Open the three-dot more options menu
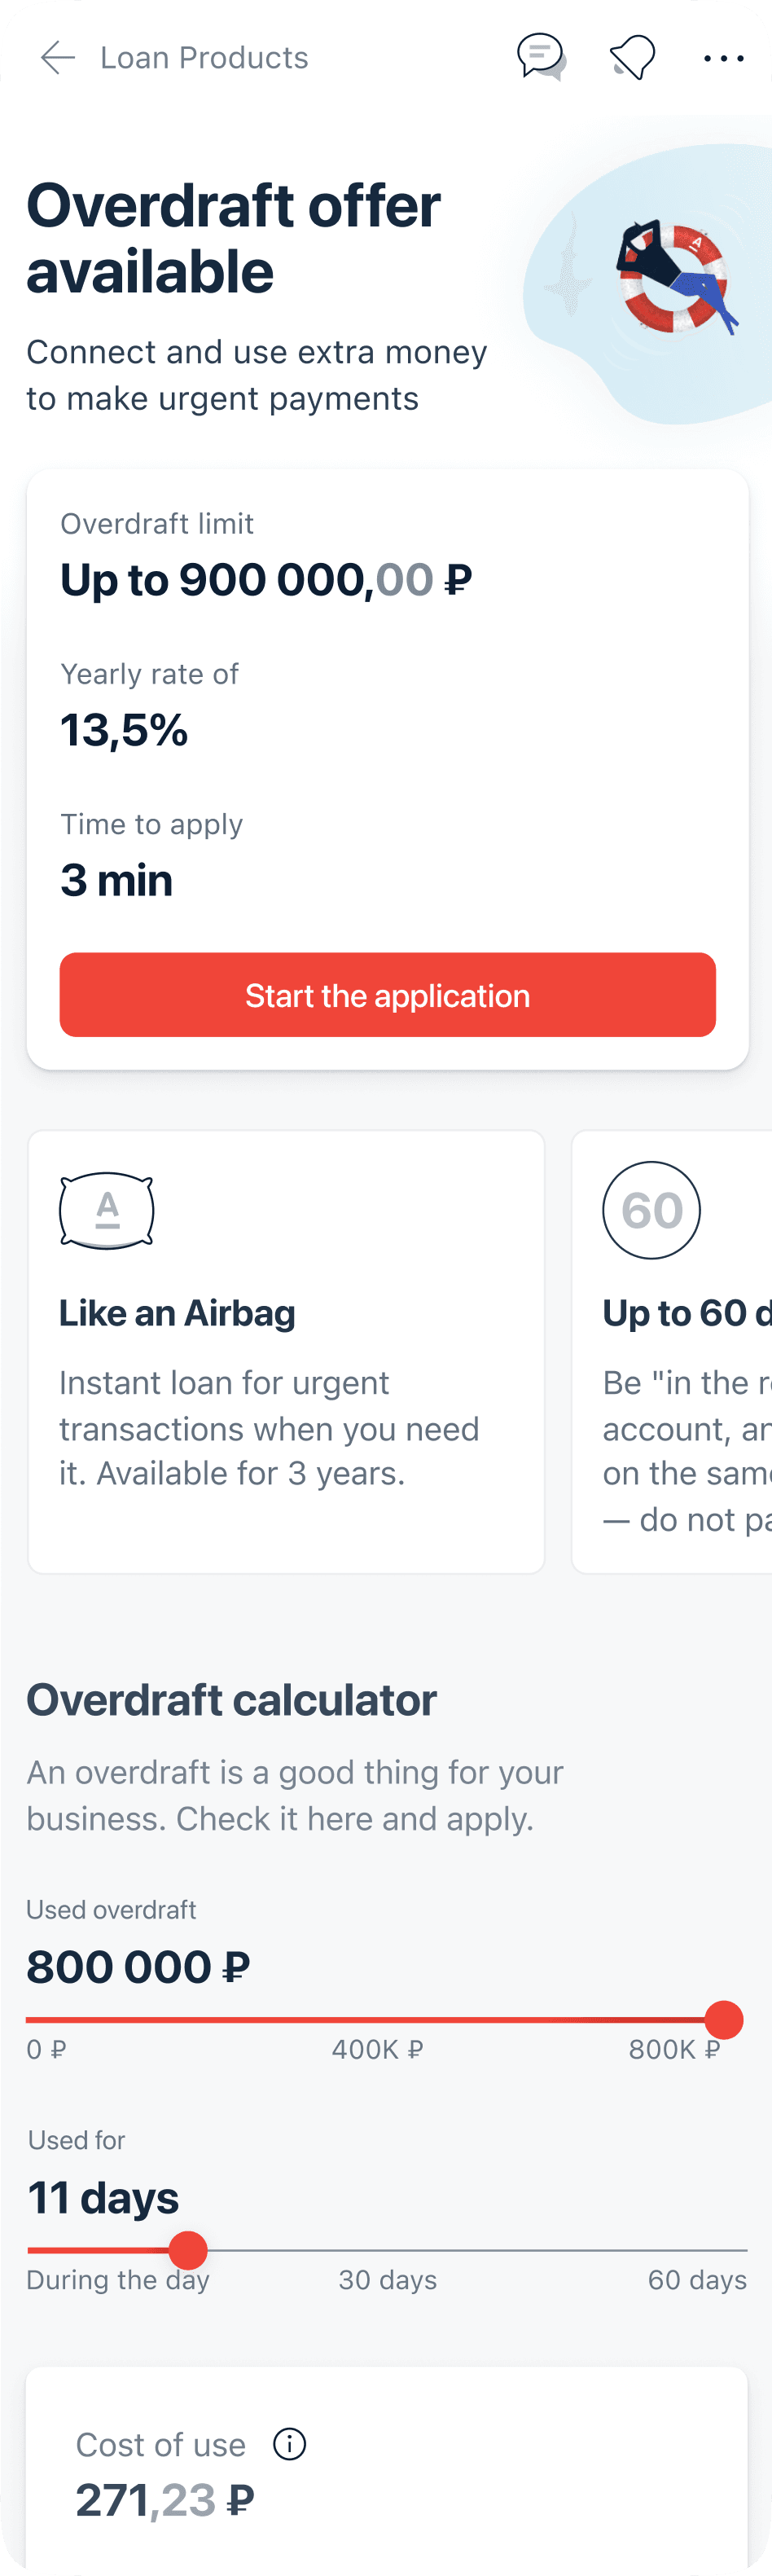Screen dimensions: 772x2576 tap(723, 59)
